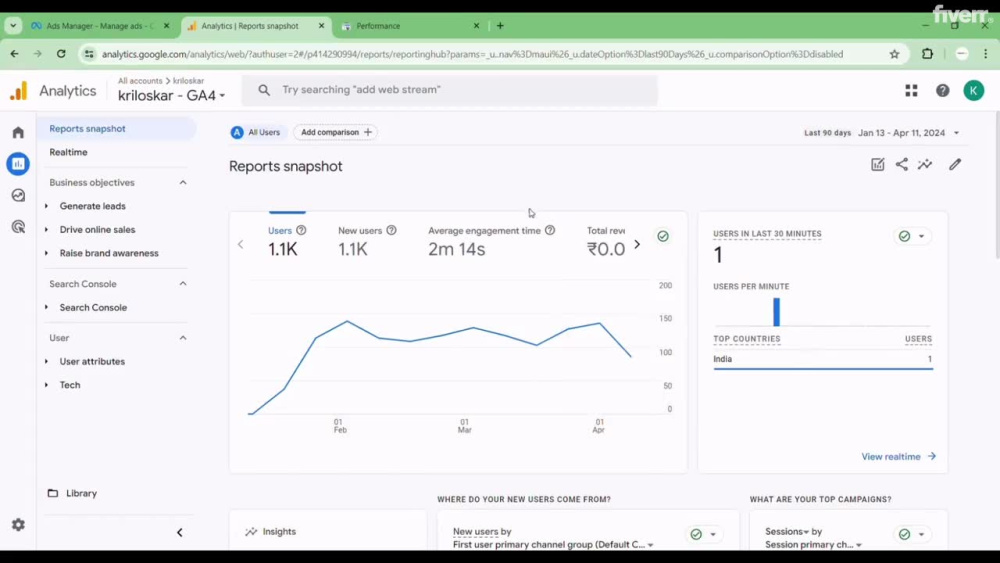Viewport: 1000px width, 563px height.
Task: Show previous metrics with left arrow
Action: (x=240, y=244)
